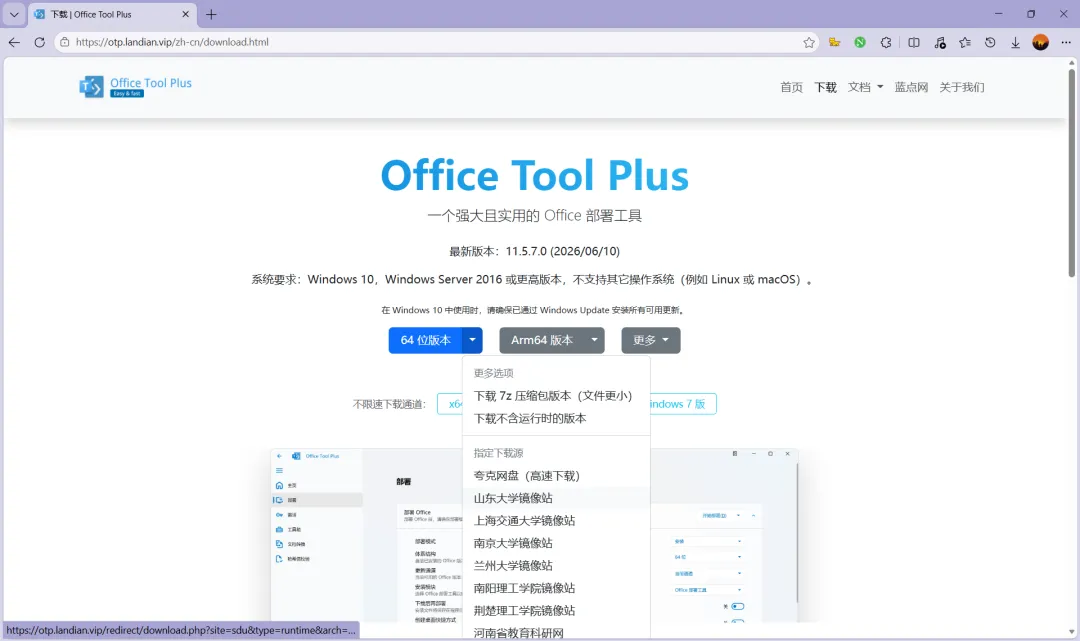Open browser history icon

pos(990,42)
